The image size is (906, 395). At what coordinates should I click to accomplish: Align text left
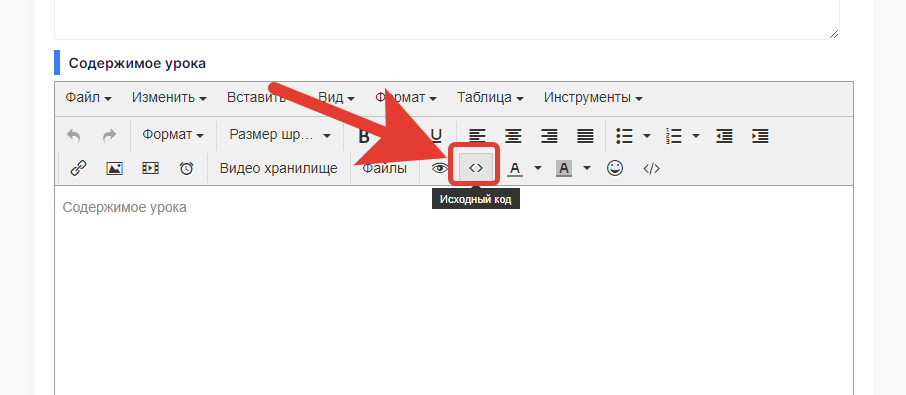(477, 136)
